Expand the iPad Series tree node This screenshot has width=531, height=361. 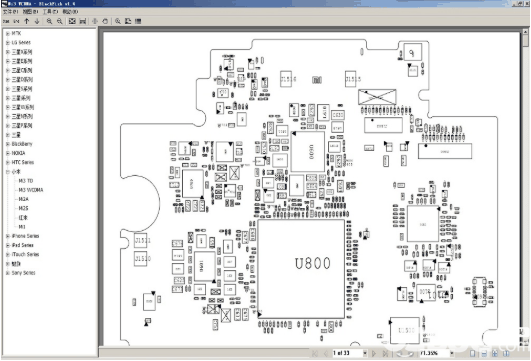click(7, 245)
